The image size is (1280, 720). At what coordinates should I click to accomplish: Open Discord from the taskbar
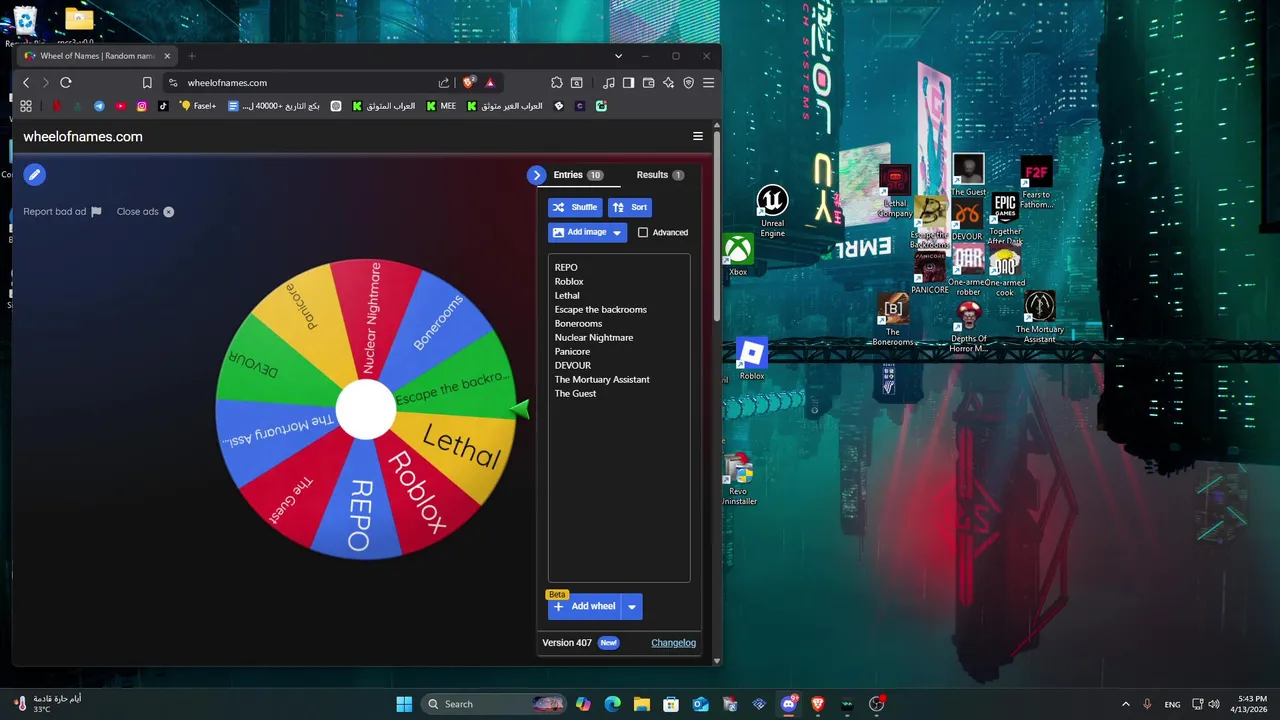click(x=789, y=704)
